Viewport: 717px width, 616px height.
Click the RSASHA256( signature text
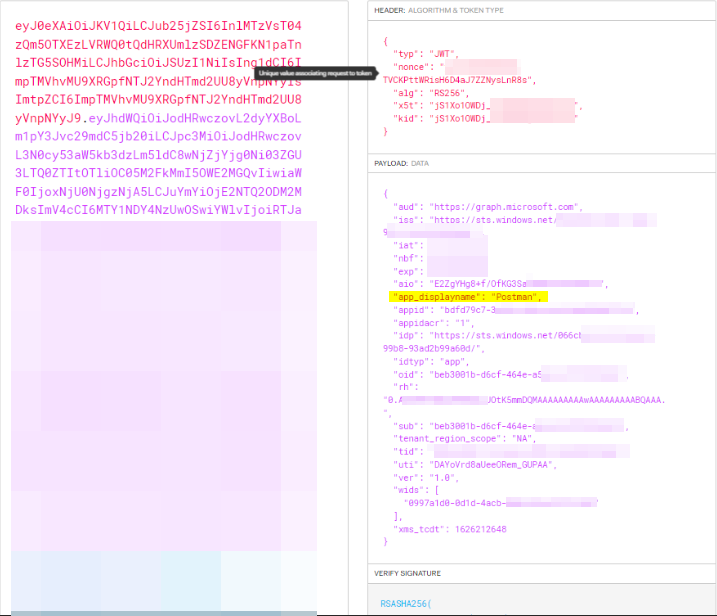(x=406, y=604)
